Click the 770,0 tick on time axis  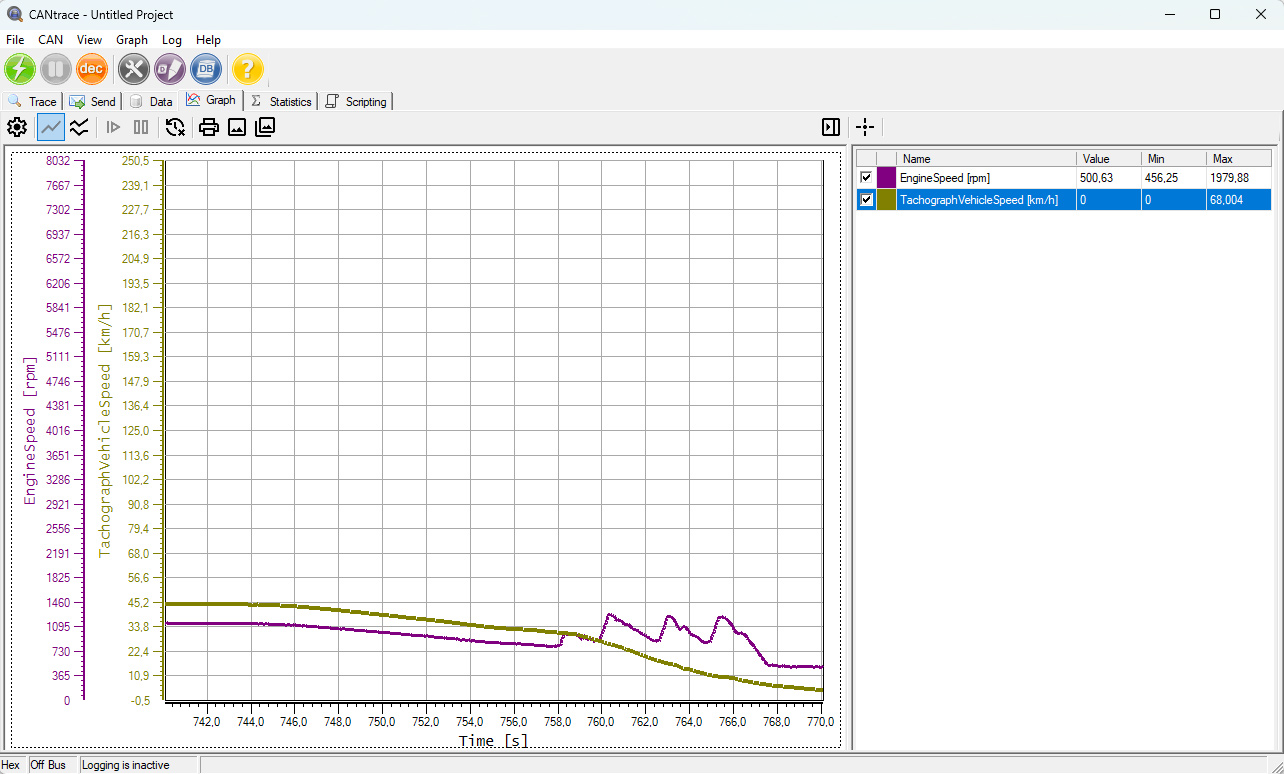point(820,722)
